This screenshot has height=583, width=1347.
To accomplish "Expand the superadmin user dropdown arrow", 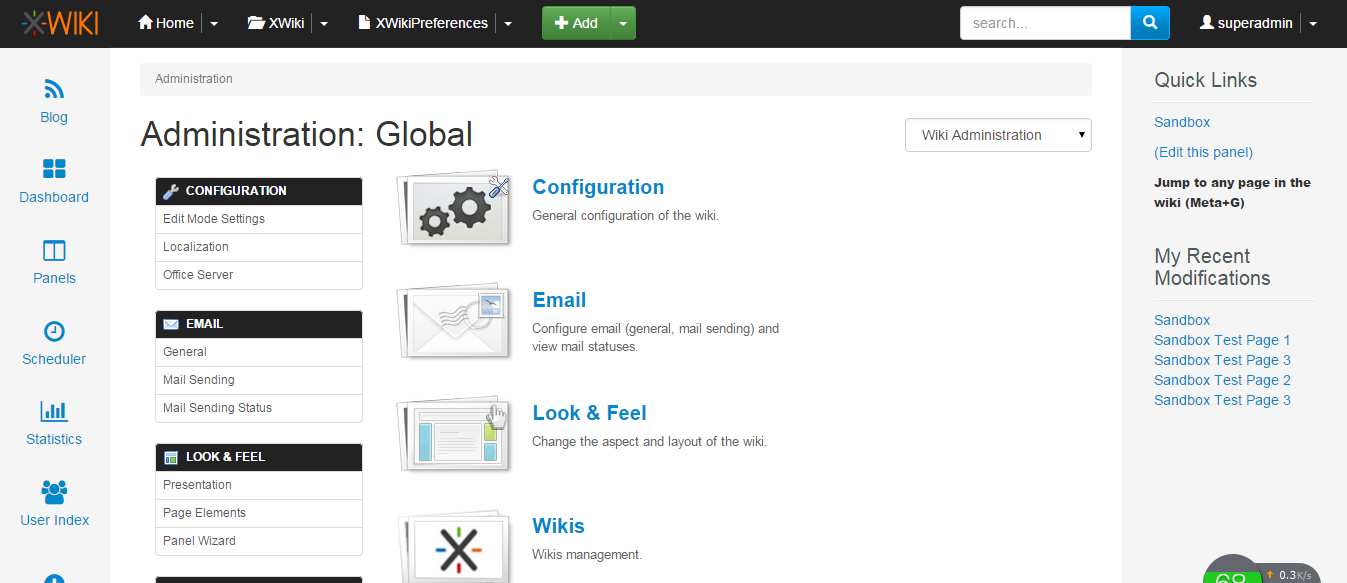I will coord(1312,23).
